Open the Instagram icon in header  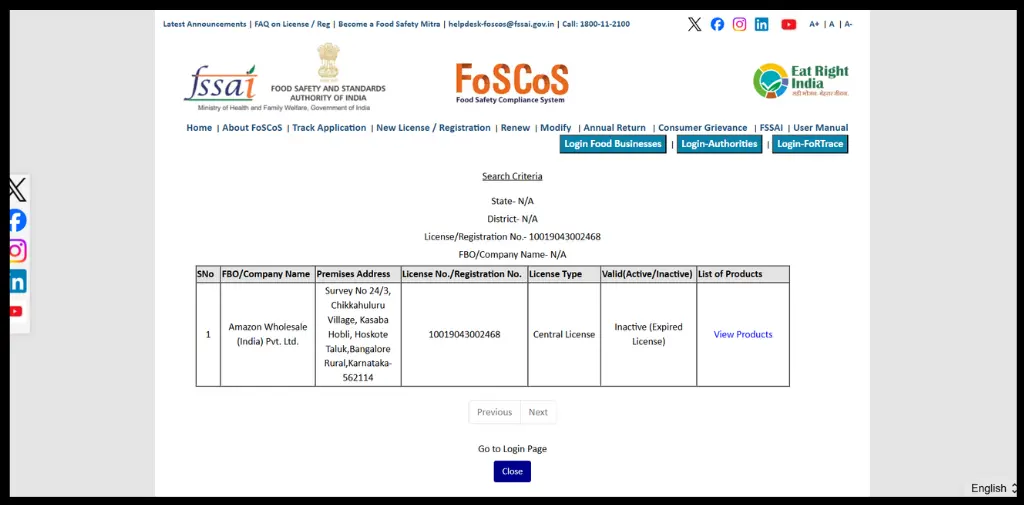pos(739,24)
